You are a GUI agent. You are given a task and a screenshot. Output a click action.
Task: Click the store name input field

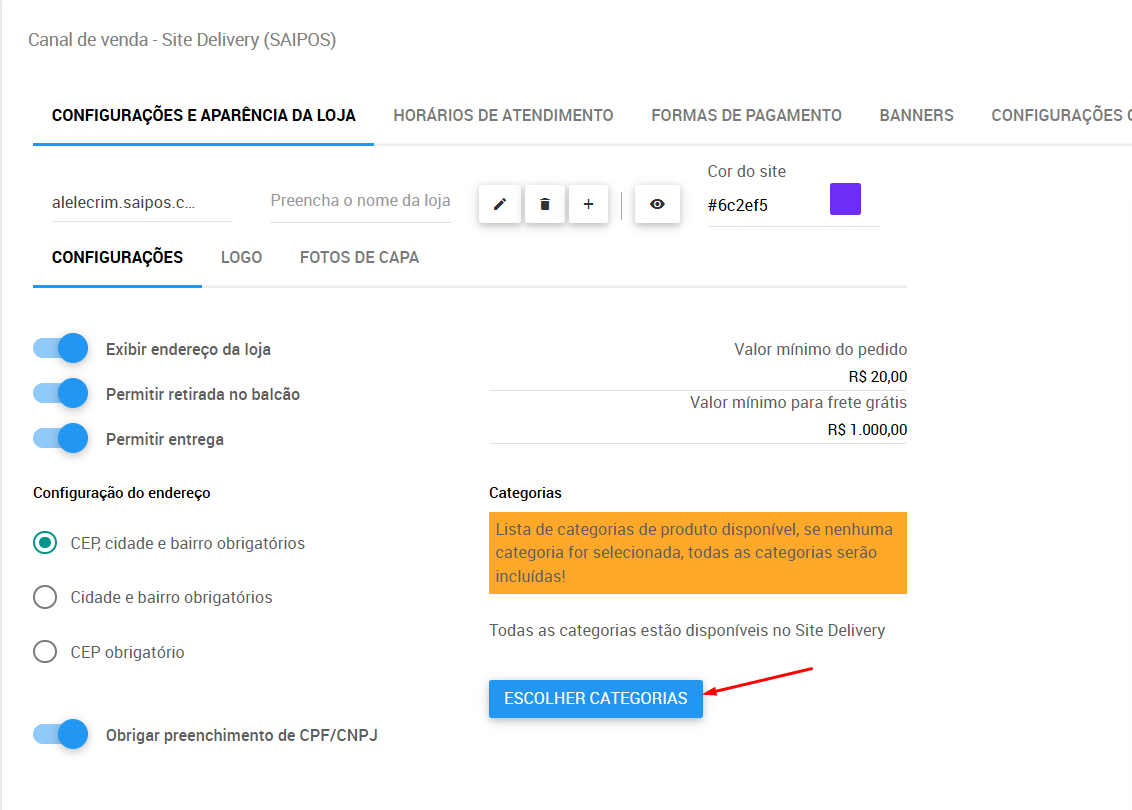tap(360, 201)
